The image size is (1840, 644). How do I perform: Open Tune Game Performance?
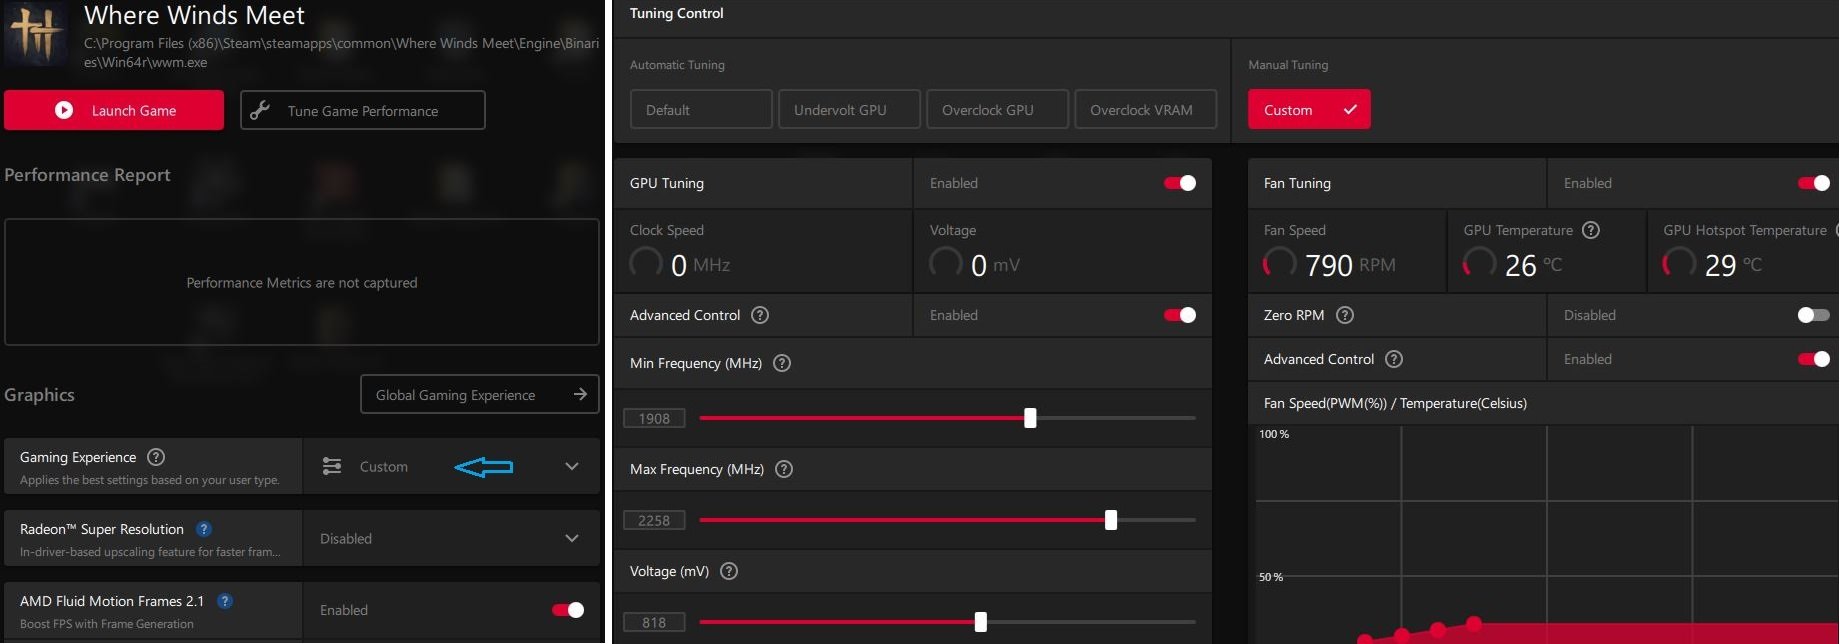tap(363, 110)
